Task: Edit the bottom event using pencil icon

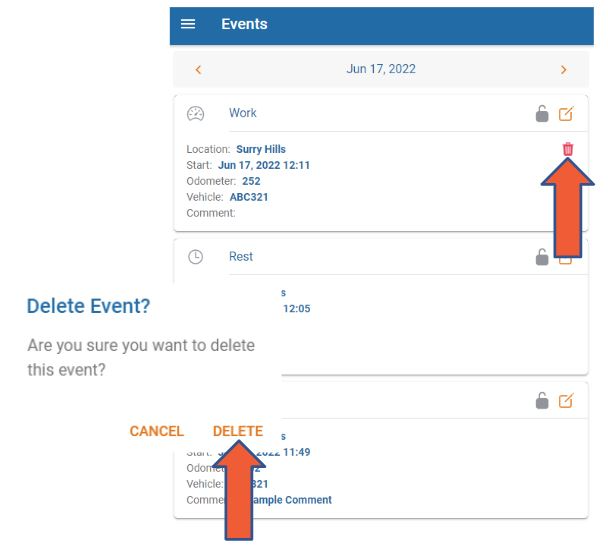Action: point(566,401)
